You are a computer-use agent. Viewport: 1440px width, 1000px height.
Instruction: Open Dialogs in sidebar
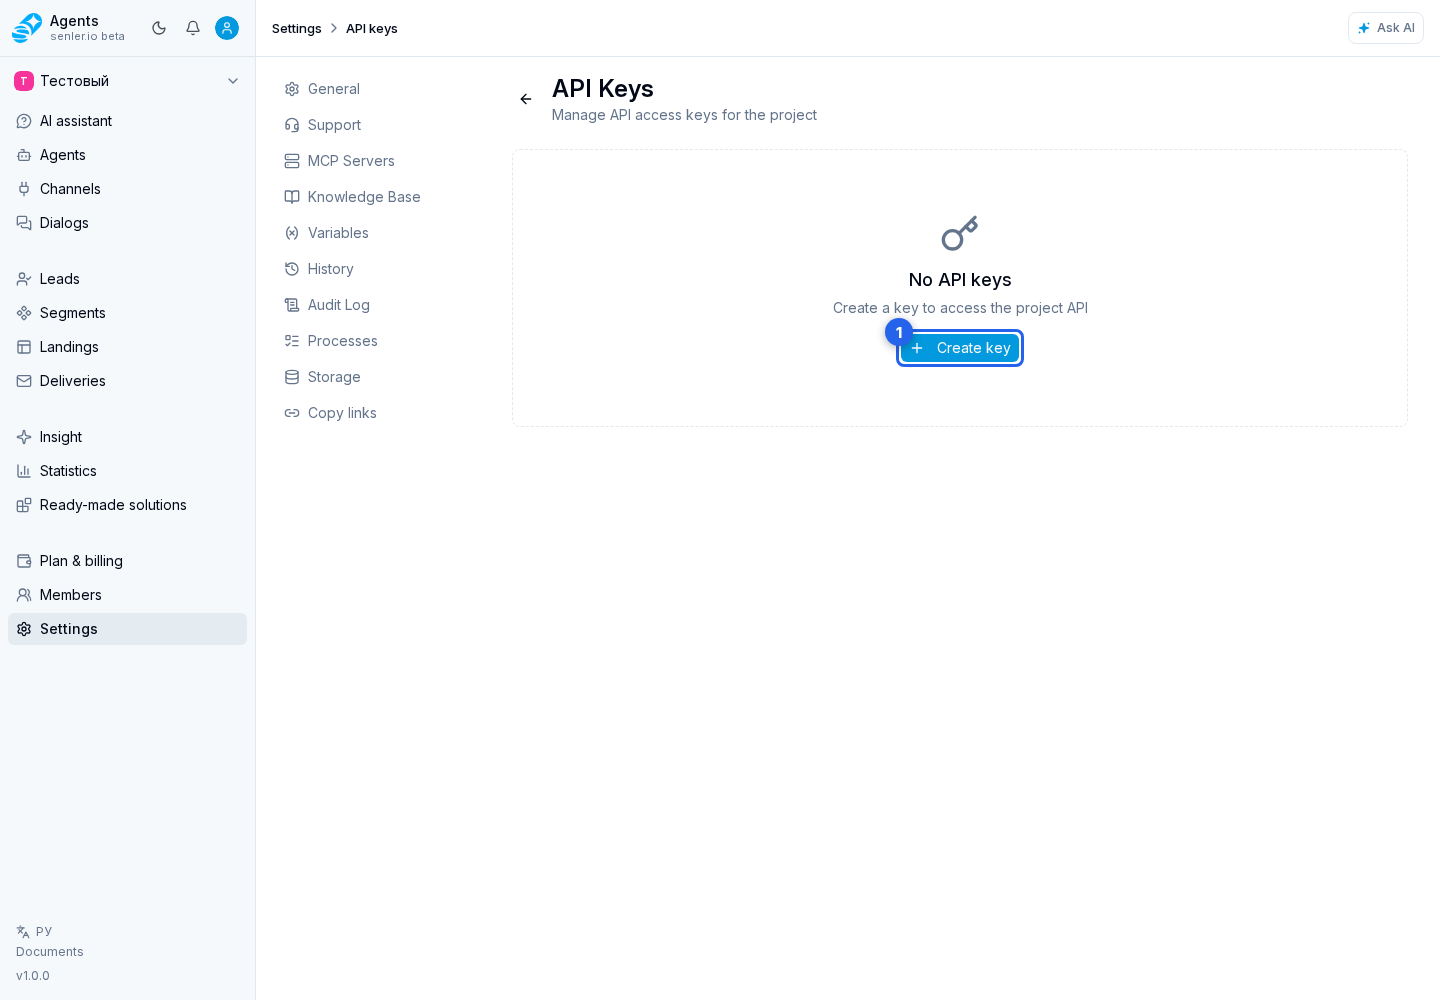(127, 223)
